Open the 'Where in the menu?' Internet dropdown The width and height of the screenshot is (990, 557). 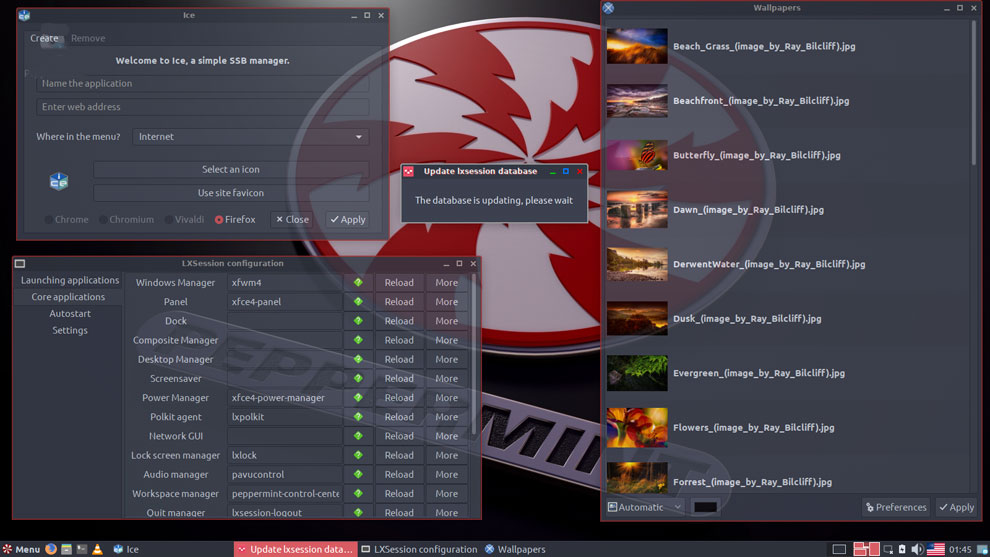pyautogui.click(x=250, y=137)
